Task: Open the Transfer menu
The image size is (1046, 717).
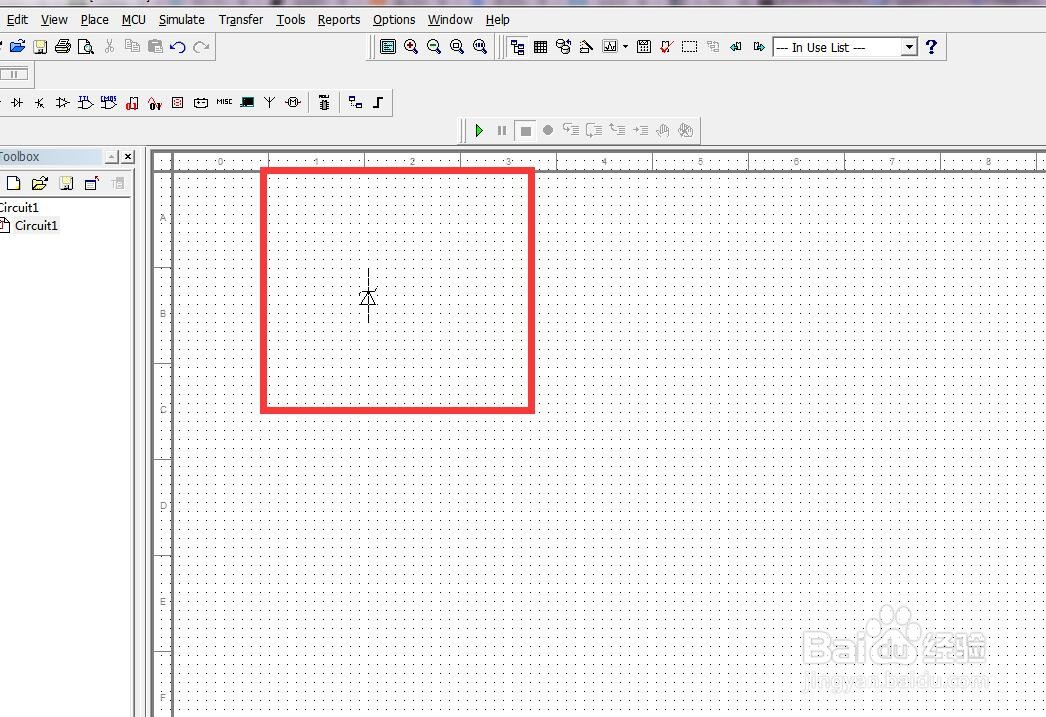Action: tap(241, 20)
